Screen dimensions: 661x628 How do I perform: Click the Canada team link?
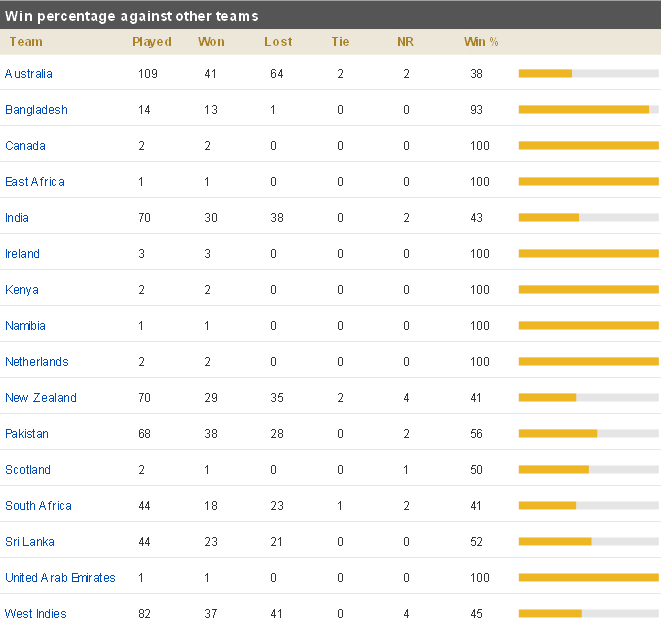pos(25,146)
